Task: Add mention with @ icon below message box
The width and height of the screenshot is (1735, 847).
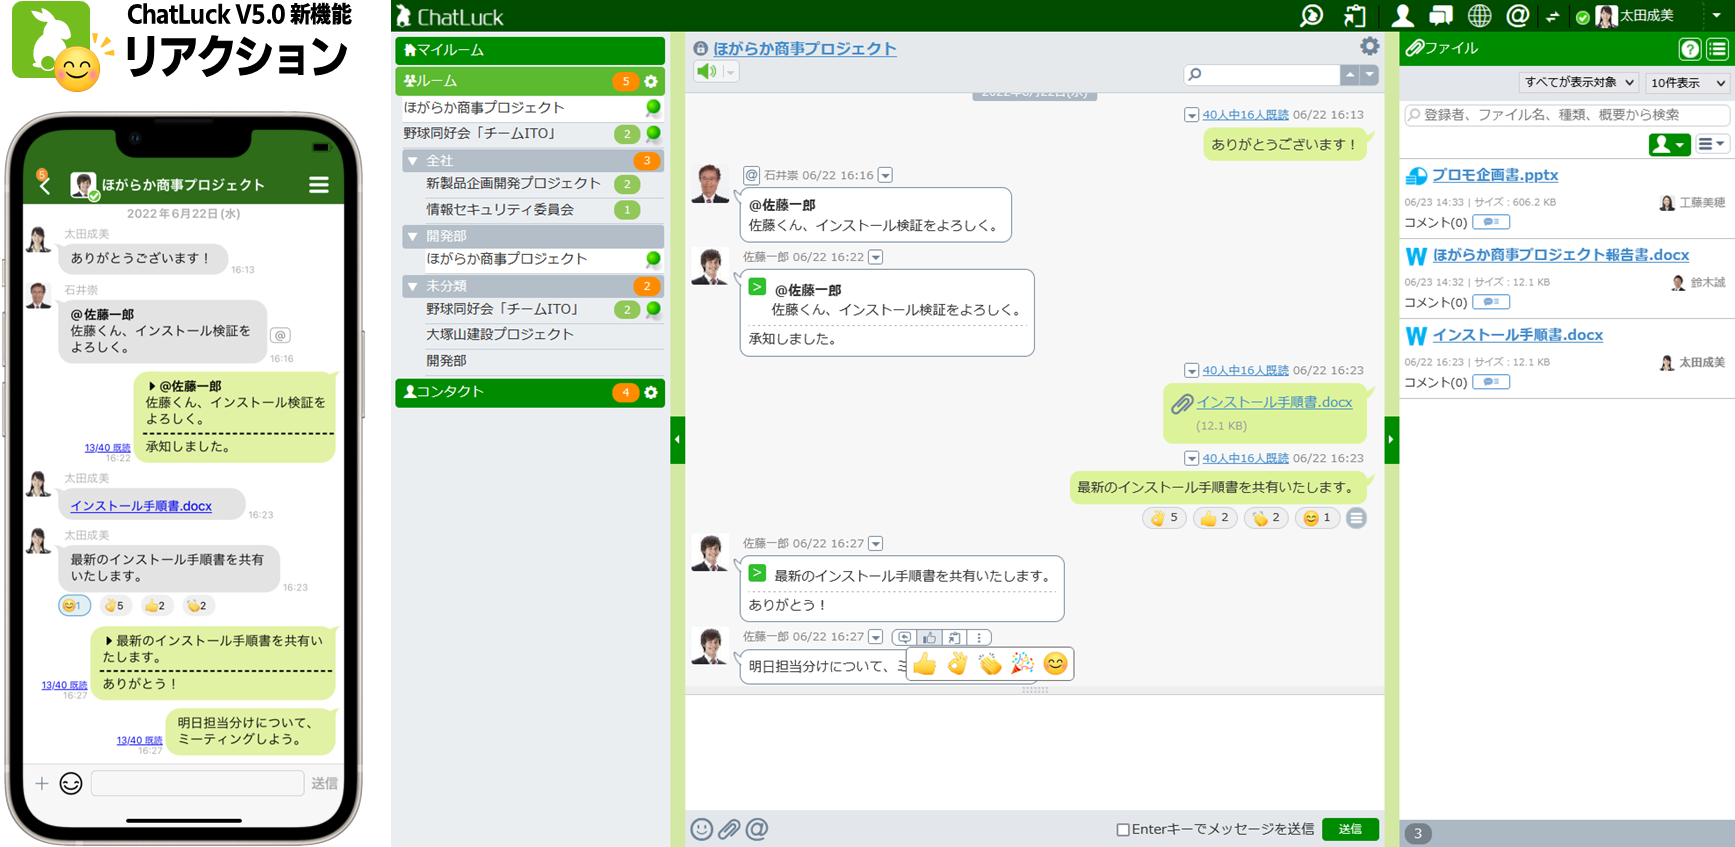Action: (757, 829)
